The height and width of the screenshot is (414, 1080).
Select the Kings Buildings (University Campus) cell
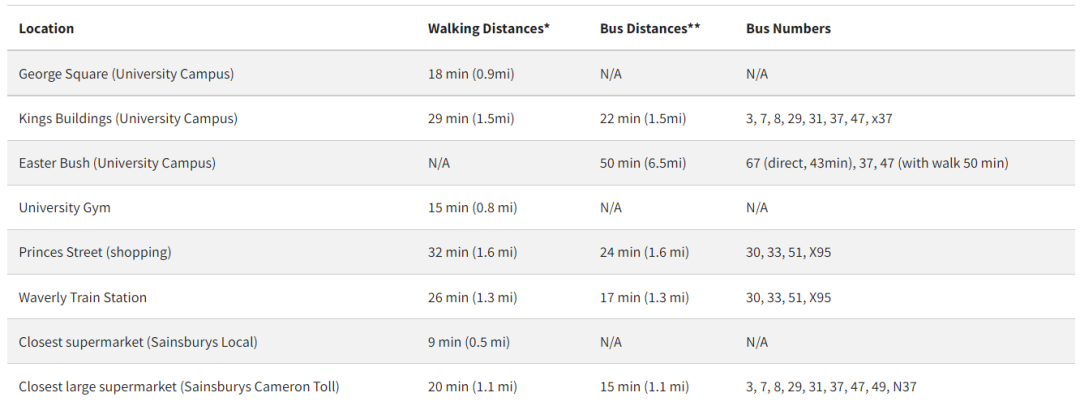[x=128, y=118]
